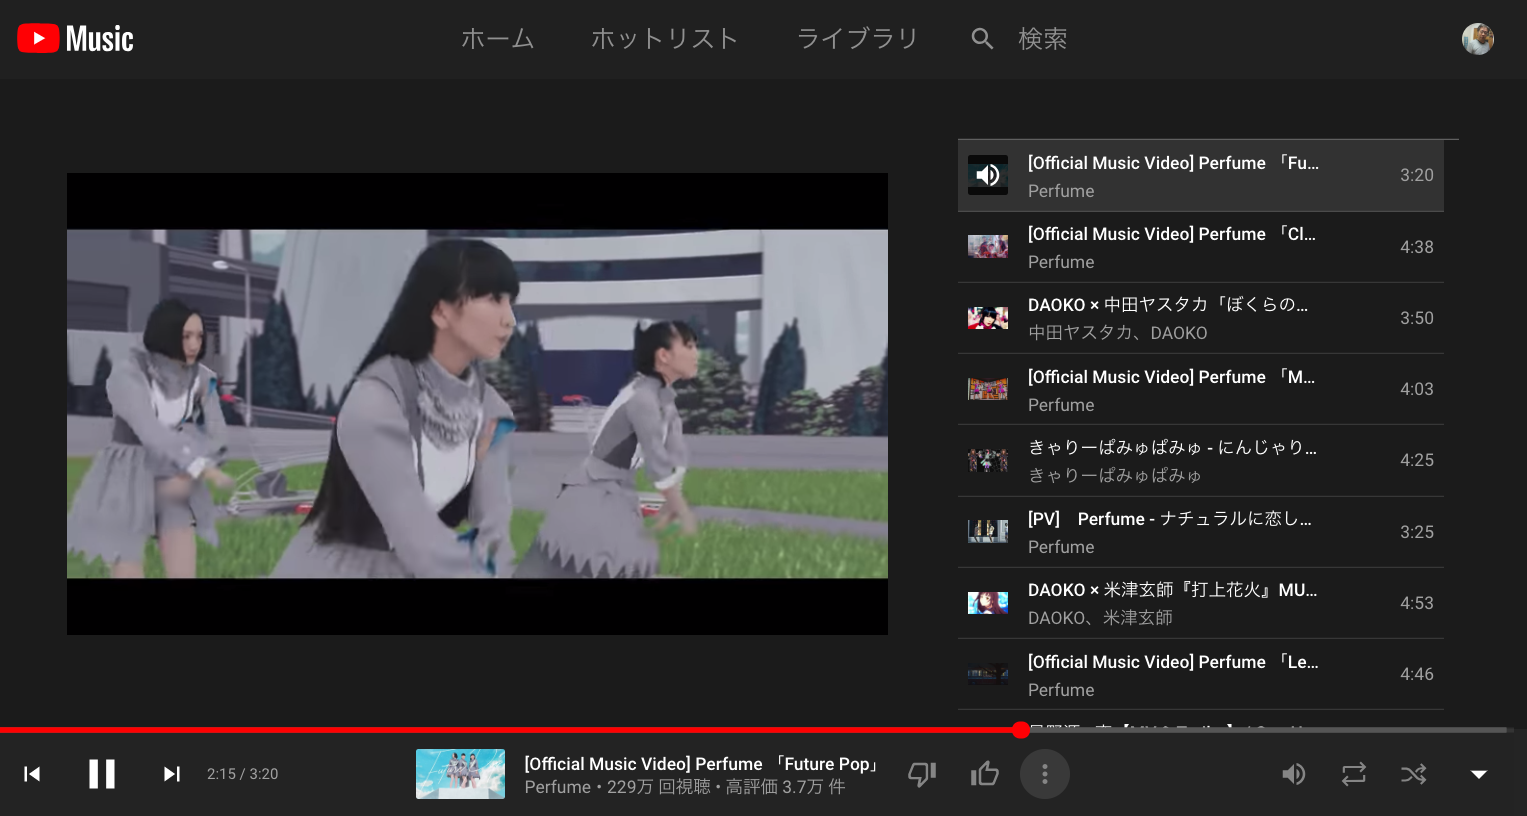This screenshot has height=816, width=1527.
Task: Skip to the previous track
Action: [x=32, y=774]
